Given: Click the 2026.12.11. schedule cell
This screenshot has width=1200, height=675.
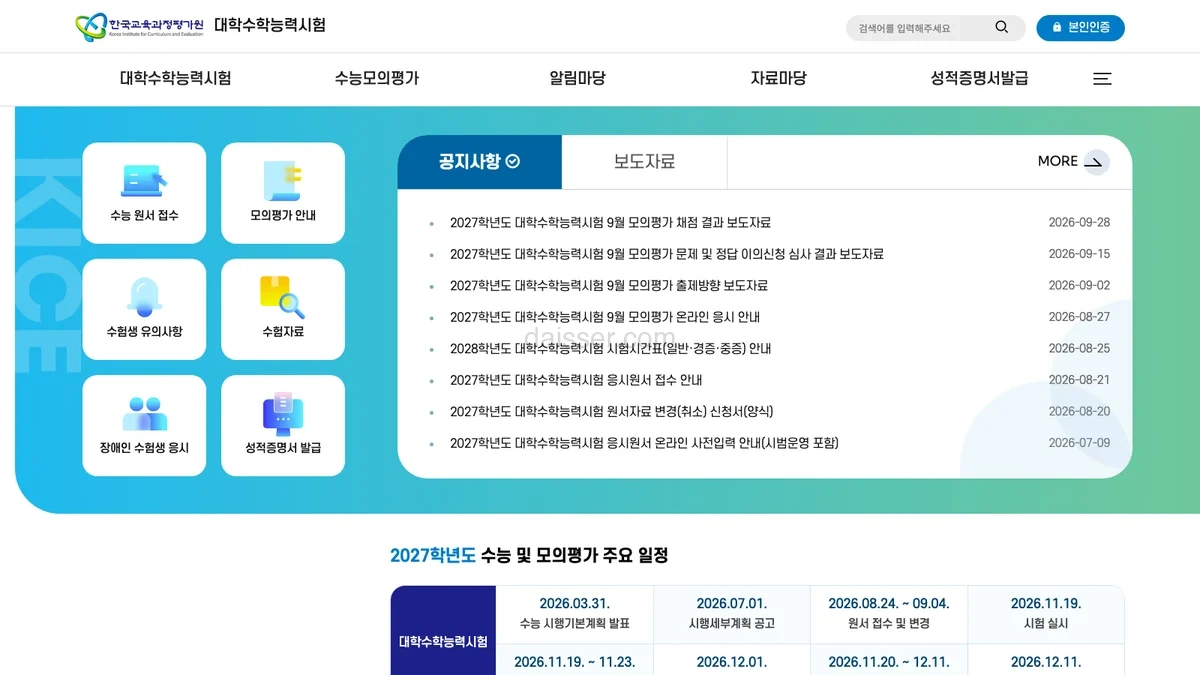Looking at the screenshot, I should coord(1046,661).
